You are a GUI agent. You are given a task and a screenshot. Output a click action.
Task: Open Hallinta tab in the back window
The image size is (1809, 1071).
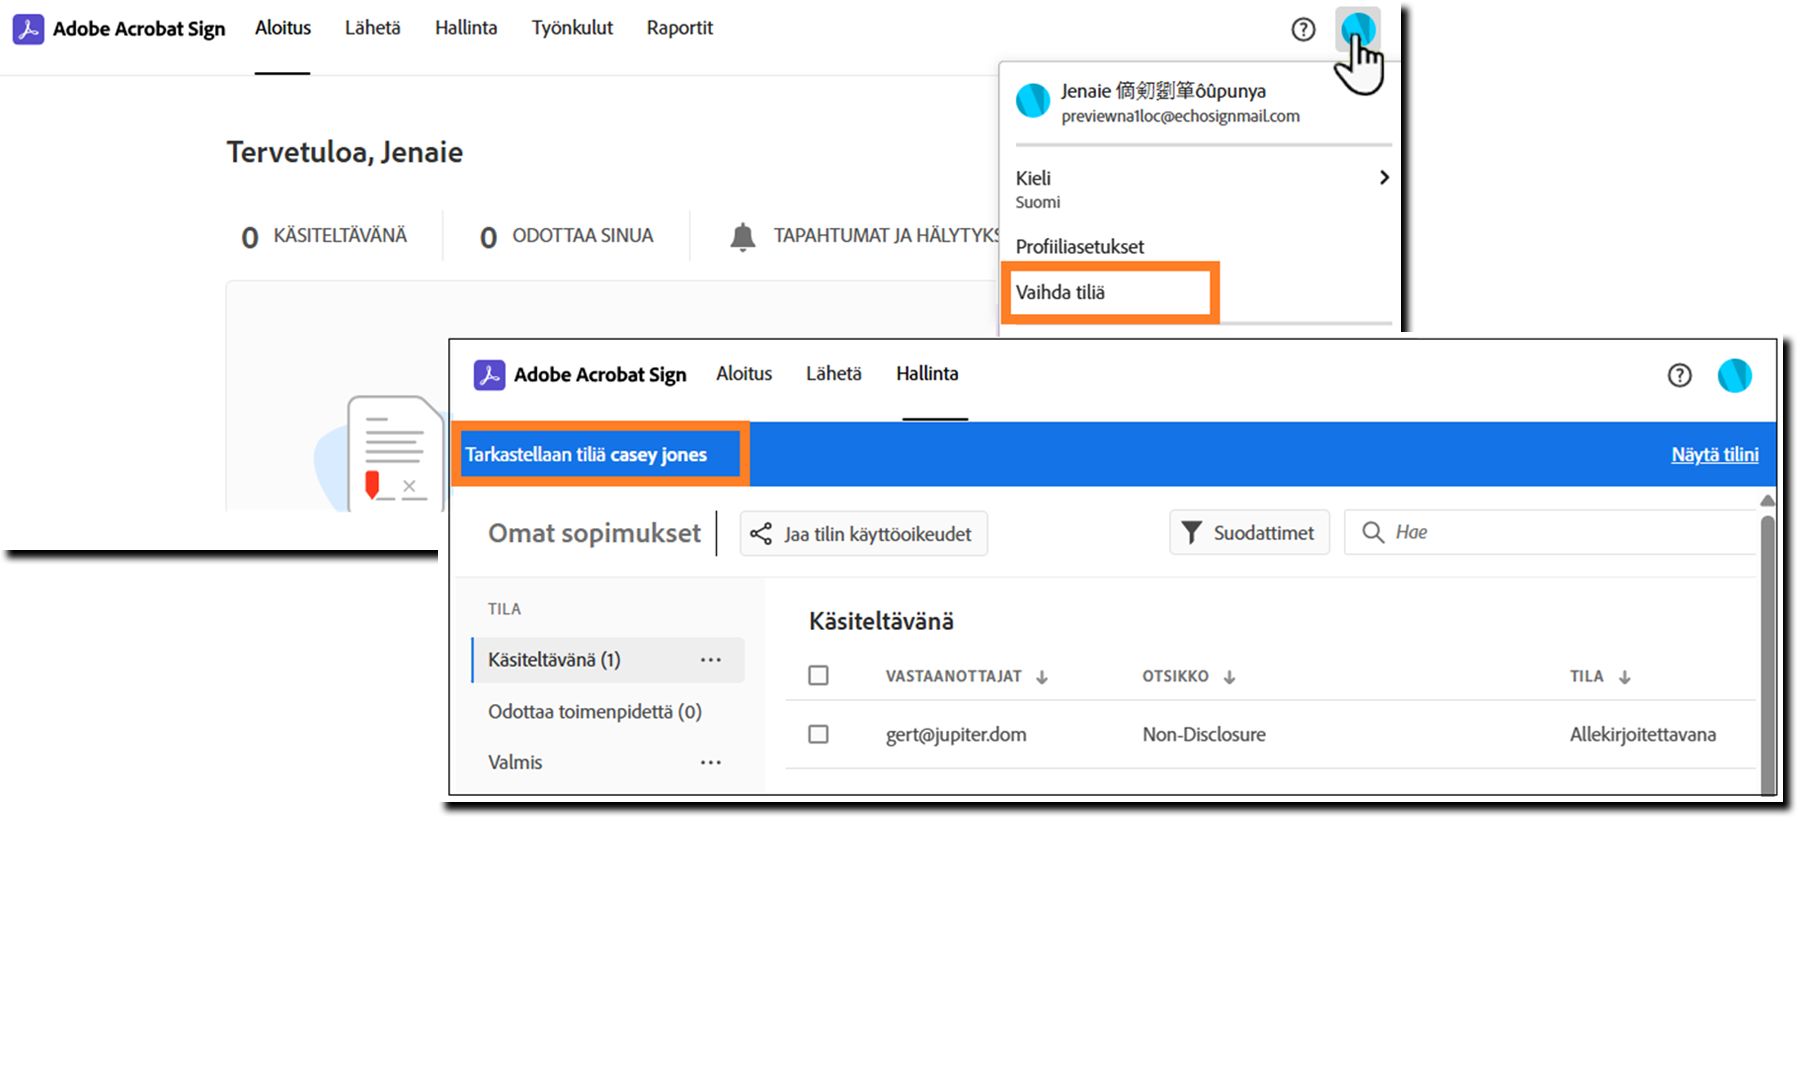click(466, 28)
